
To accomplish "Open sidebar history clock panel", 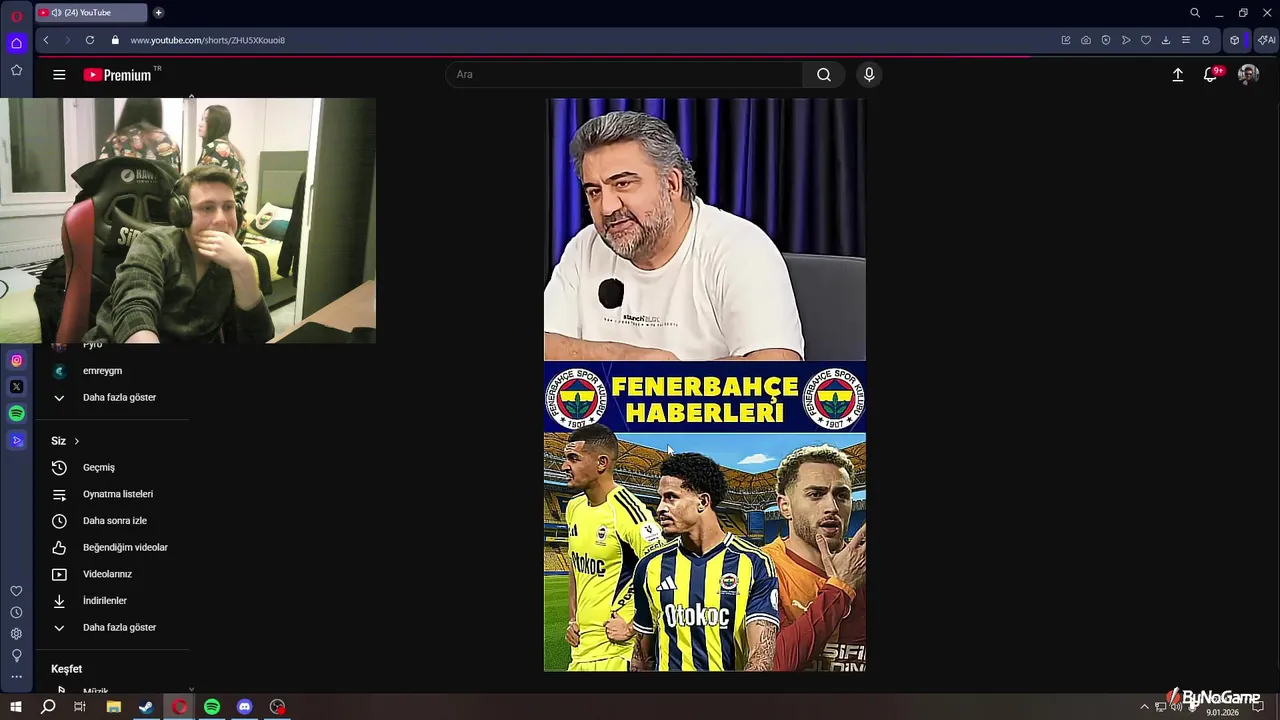I will [16, 613].
